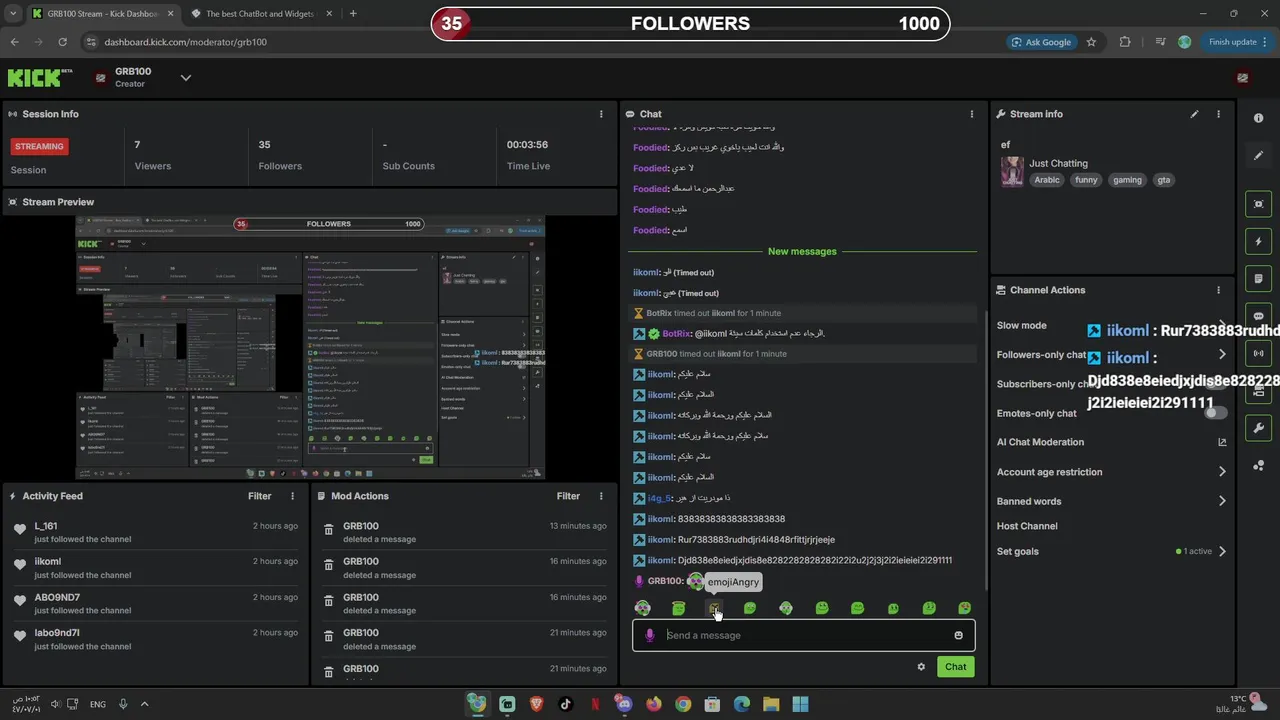Expand GRB100 channel dropdown
Screen dimensions: 1280x720
click(186, 77)
